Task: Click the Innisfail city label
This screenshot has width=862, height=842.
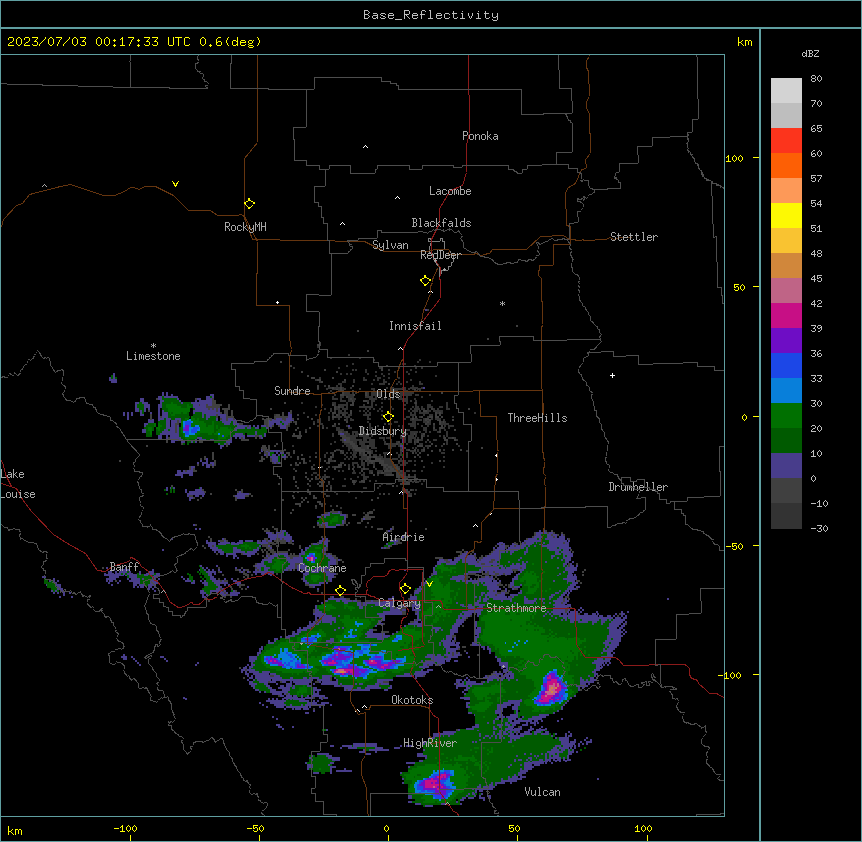Action: point(415,326)
